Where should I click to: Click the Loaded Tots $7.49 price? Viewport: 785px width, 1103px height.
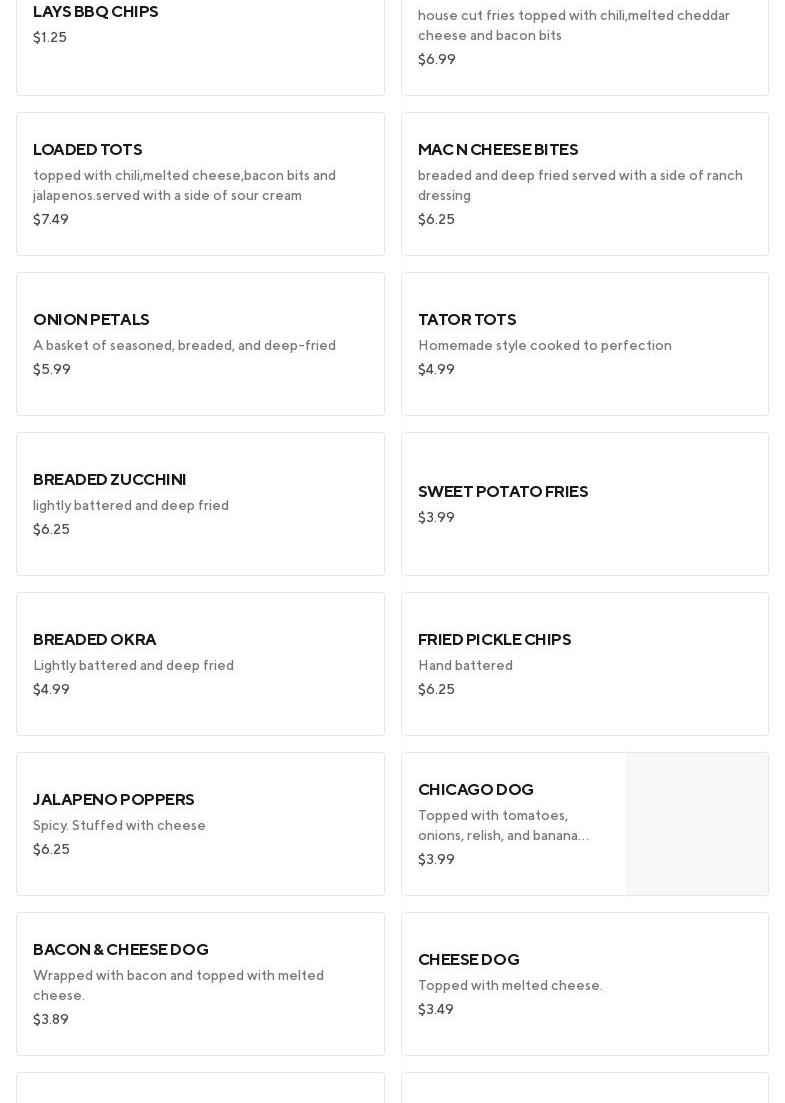(51, 220)
